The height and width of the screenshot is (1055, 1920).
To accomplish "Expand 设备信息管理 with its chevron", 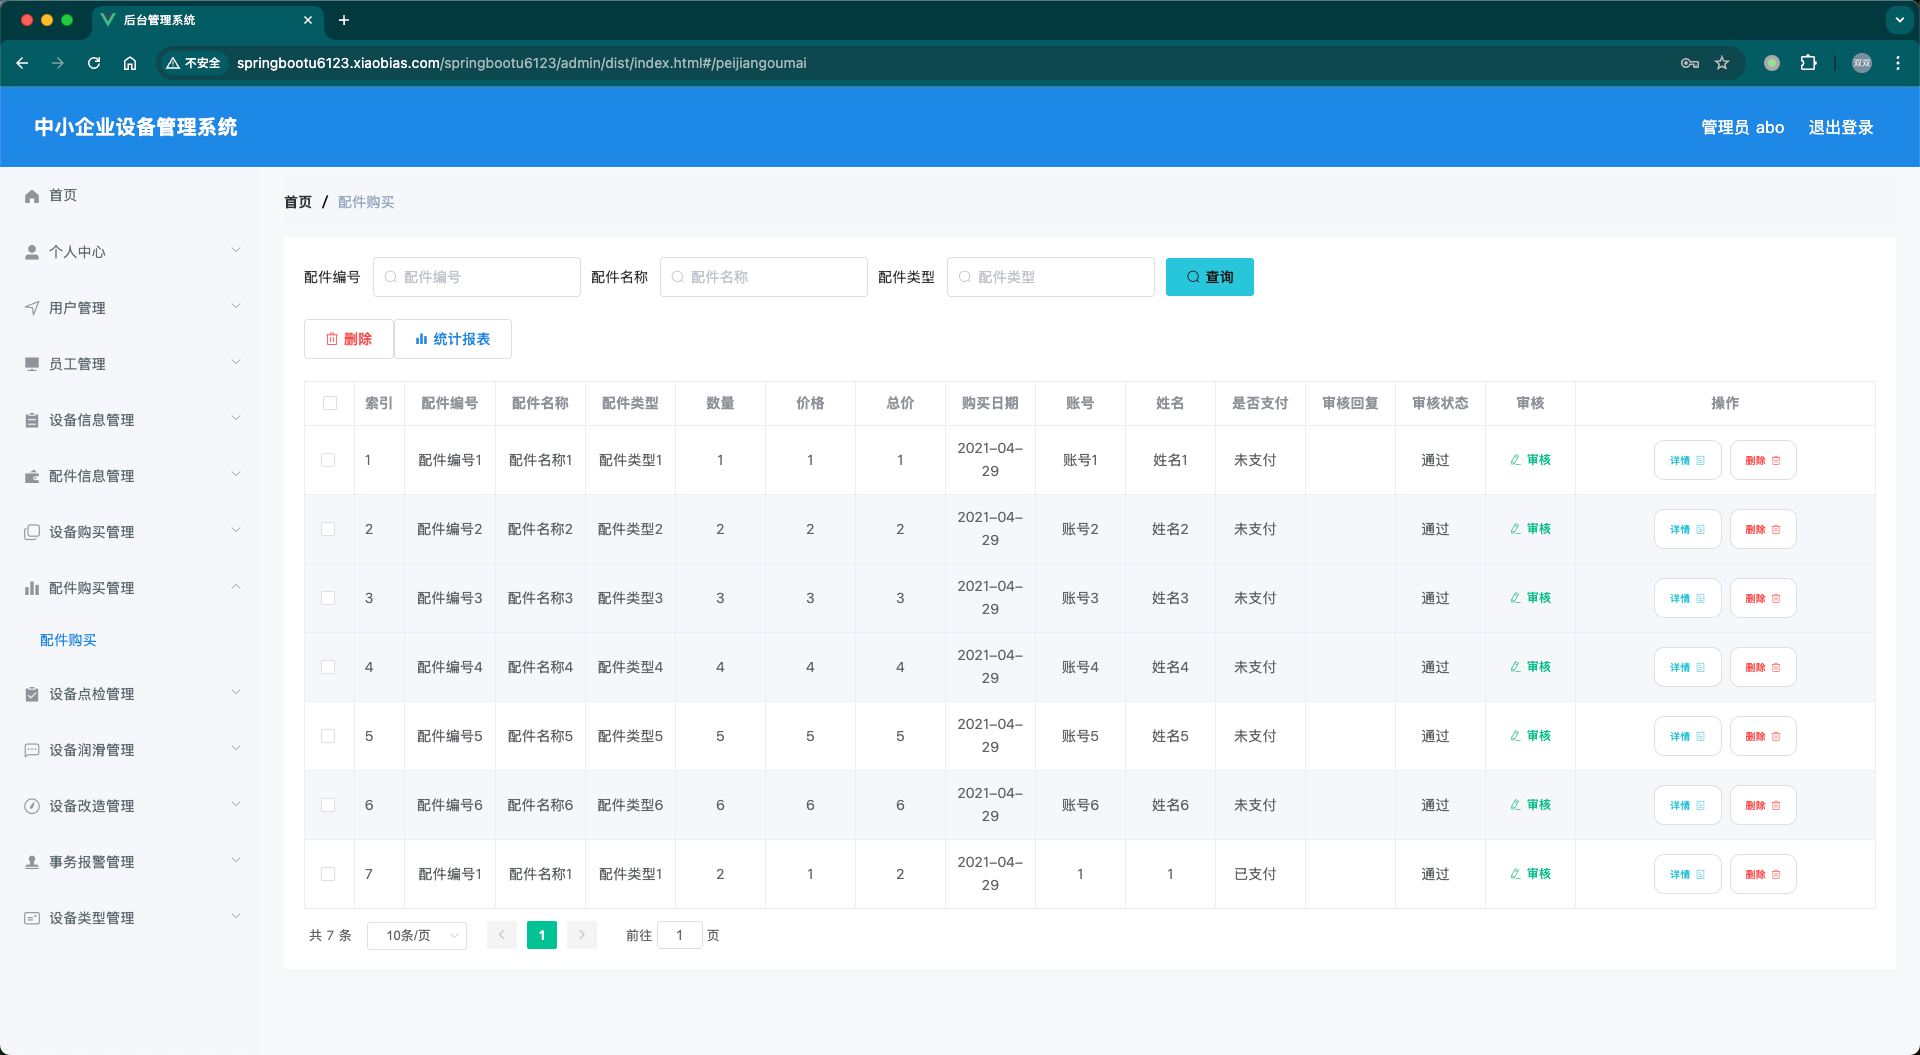I will point(236,418).
